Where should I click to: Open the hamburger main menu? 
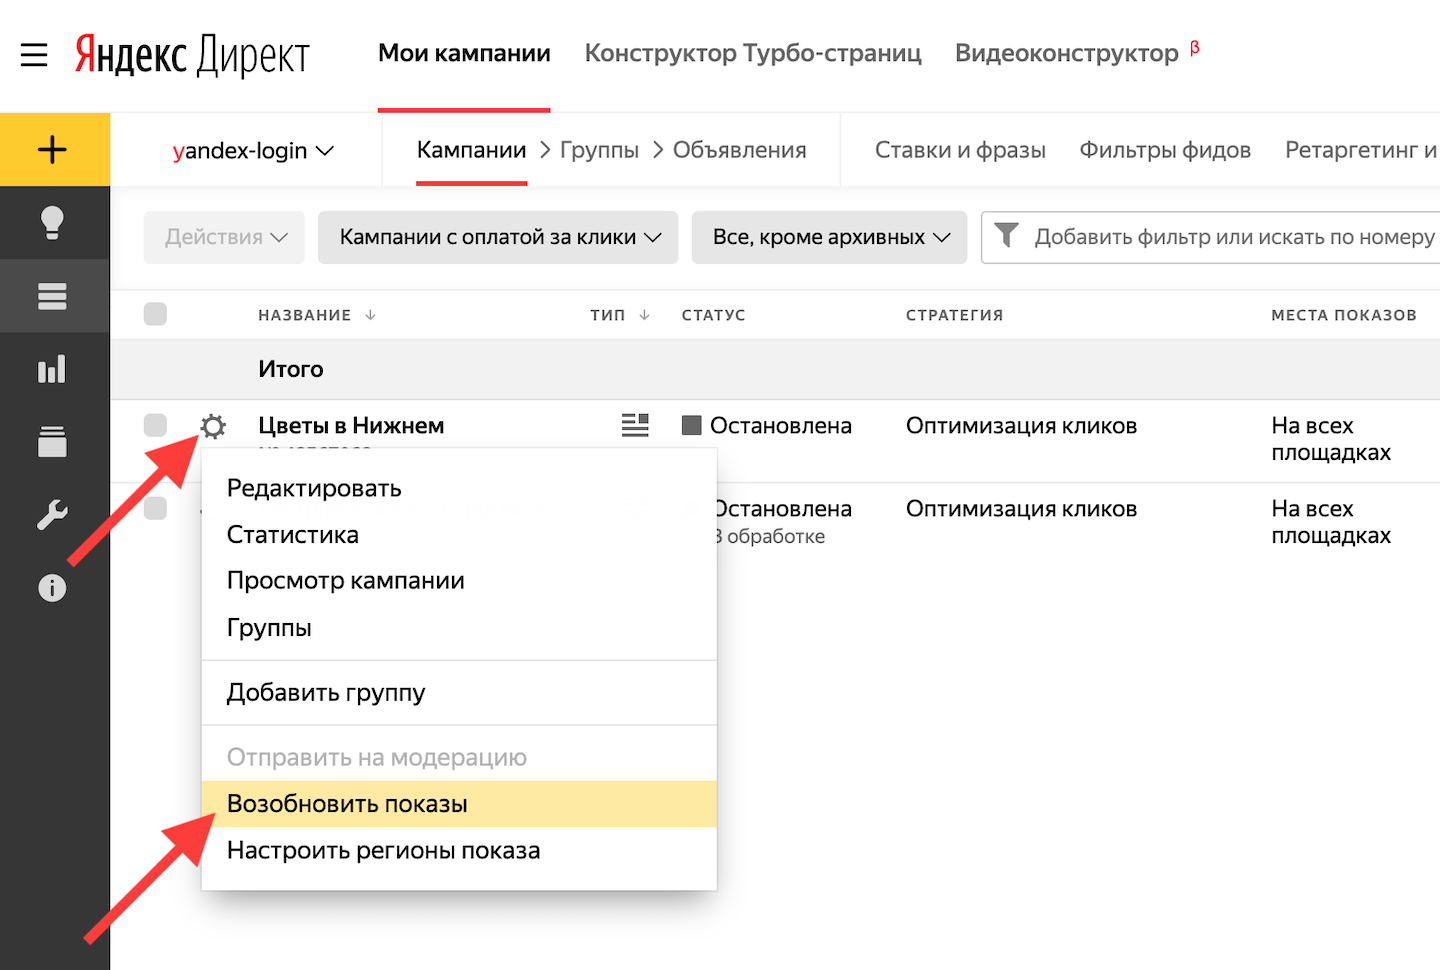point(34,54)
